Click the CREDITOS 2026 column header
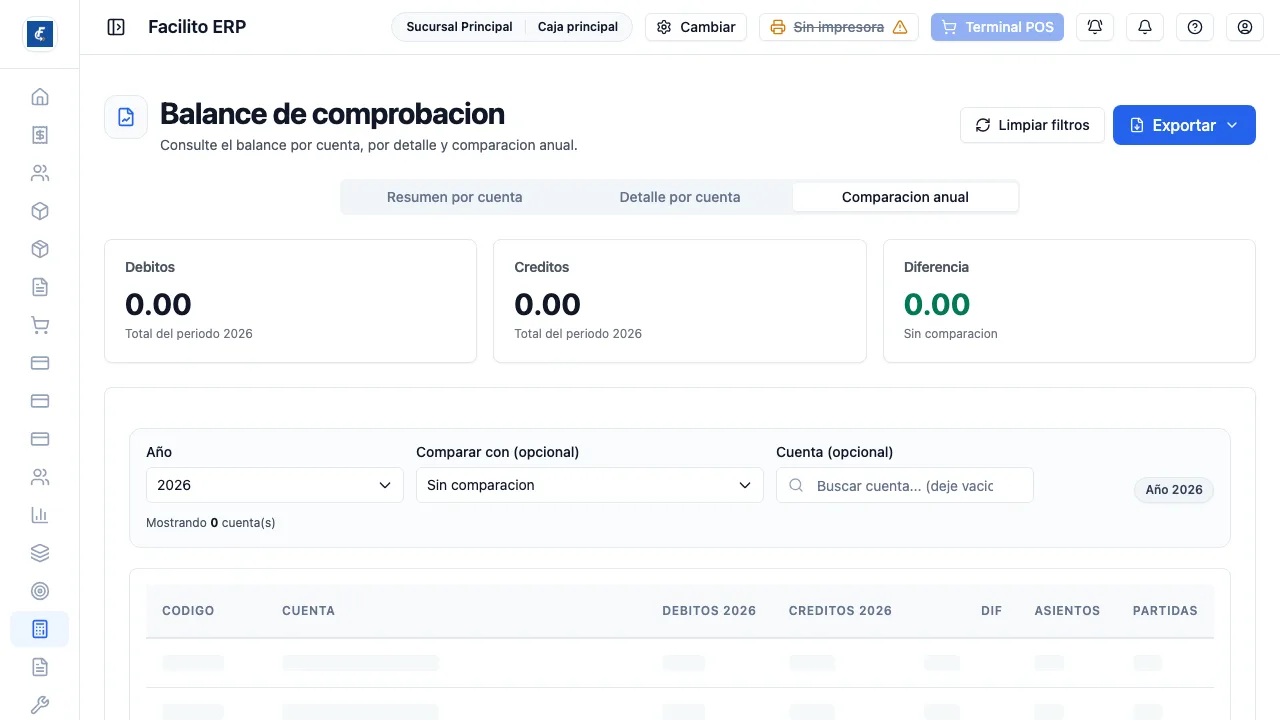The height and width of the screenshot is (720, 1280). point(840,611)
